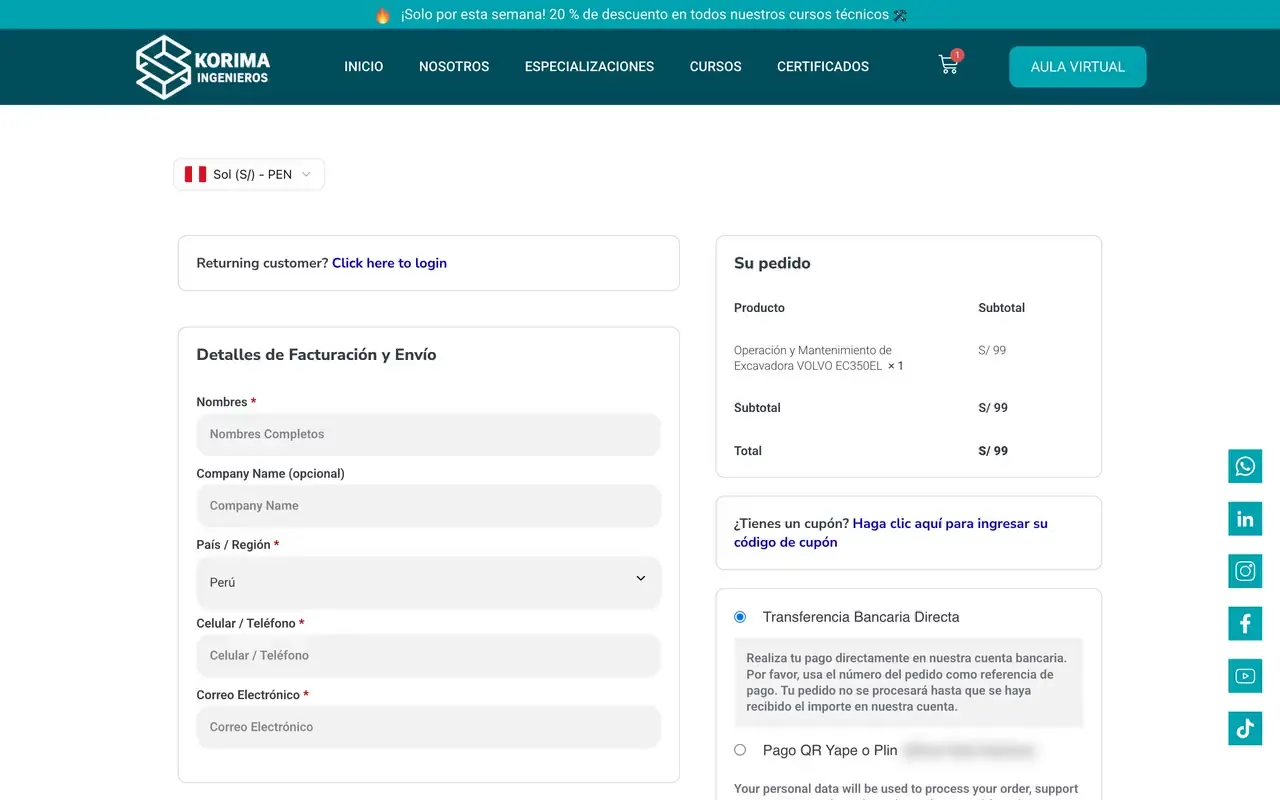The height and width of the screenshot is (800, 1280).
Task: Open the Facebook side button
Action: [1245, 624]
